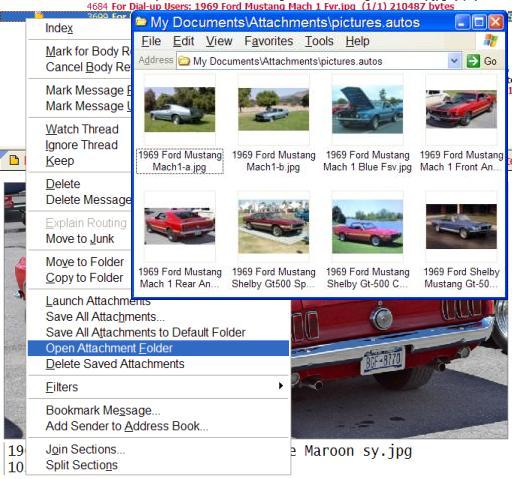Click filename label Shelby Gt-500 C...
512x479 pixels.
(x=368, y=278)
